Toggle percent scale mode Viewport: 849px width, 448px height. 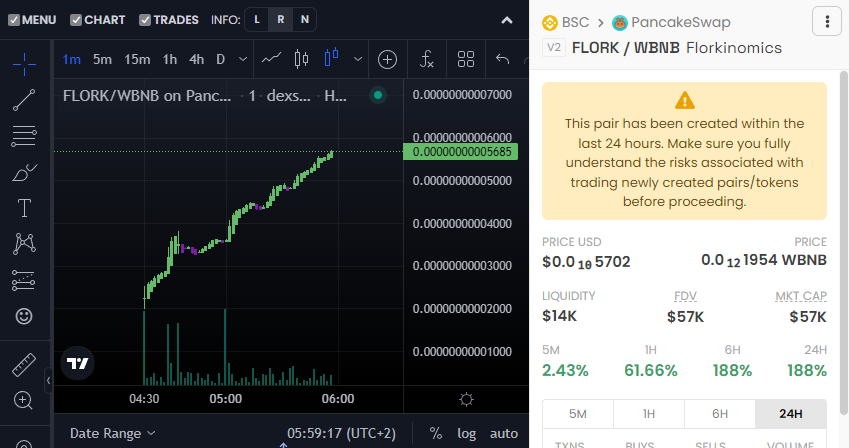pos(435,433)
